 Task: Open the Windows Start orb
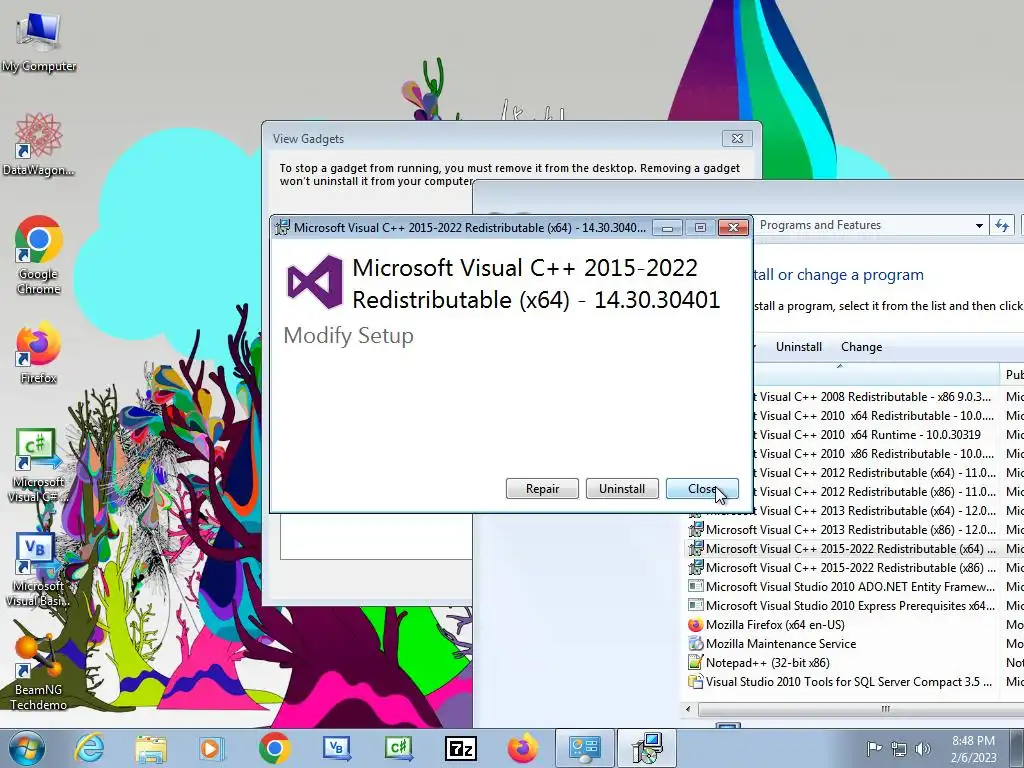27,748
